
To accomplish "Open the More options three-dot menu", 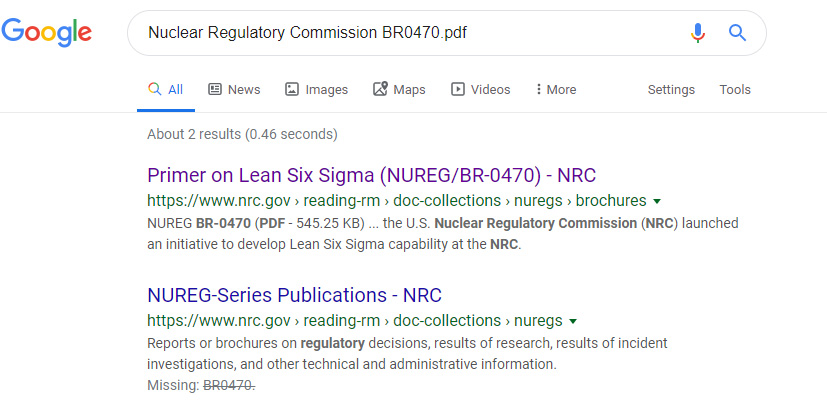I will (x=556, y=90).
